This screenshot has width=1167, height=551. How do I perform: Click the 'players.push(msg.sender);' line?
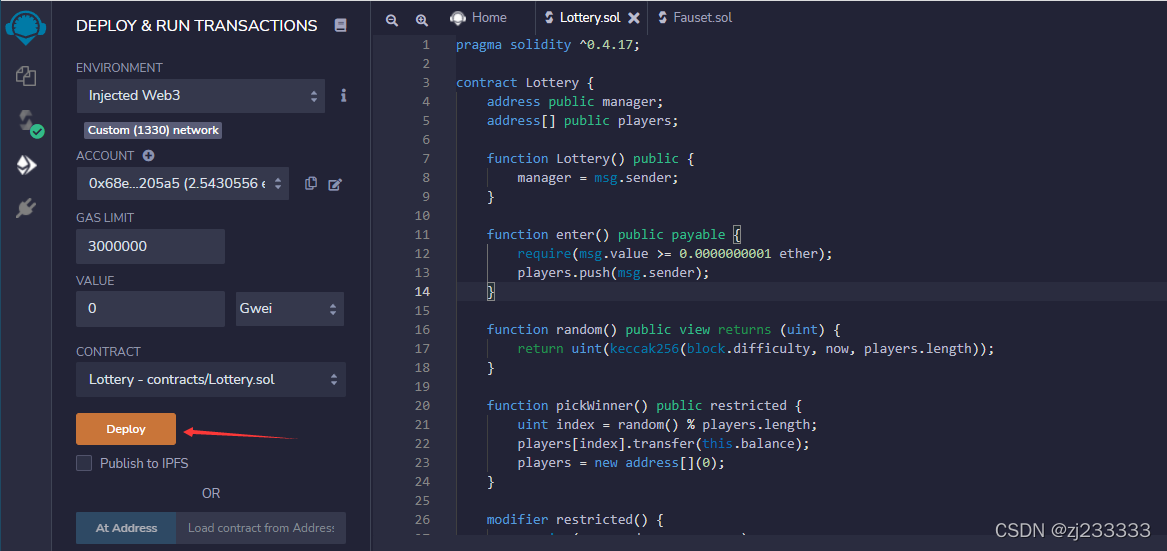pyautogui.click(x=613, y=273)
